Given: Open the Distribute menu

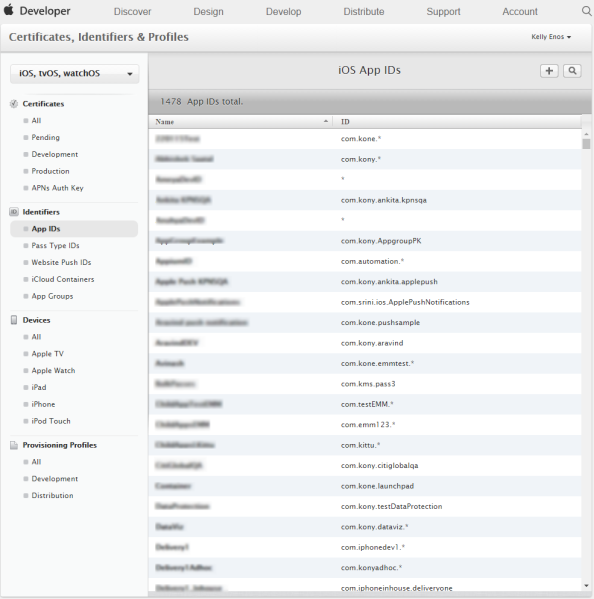Looking at the screenshot, I should click(364, 11).
